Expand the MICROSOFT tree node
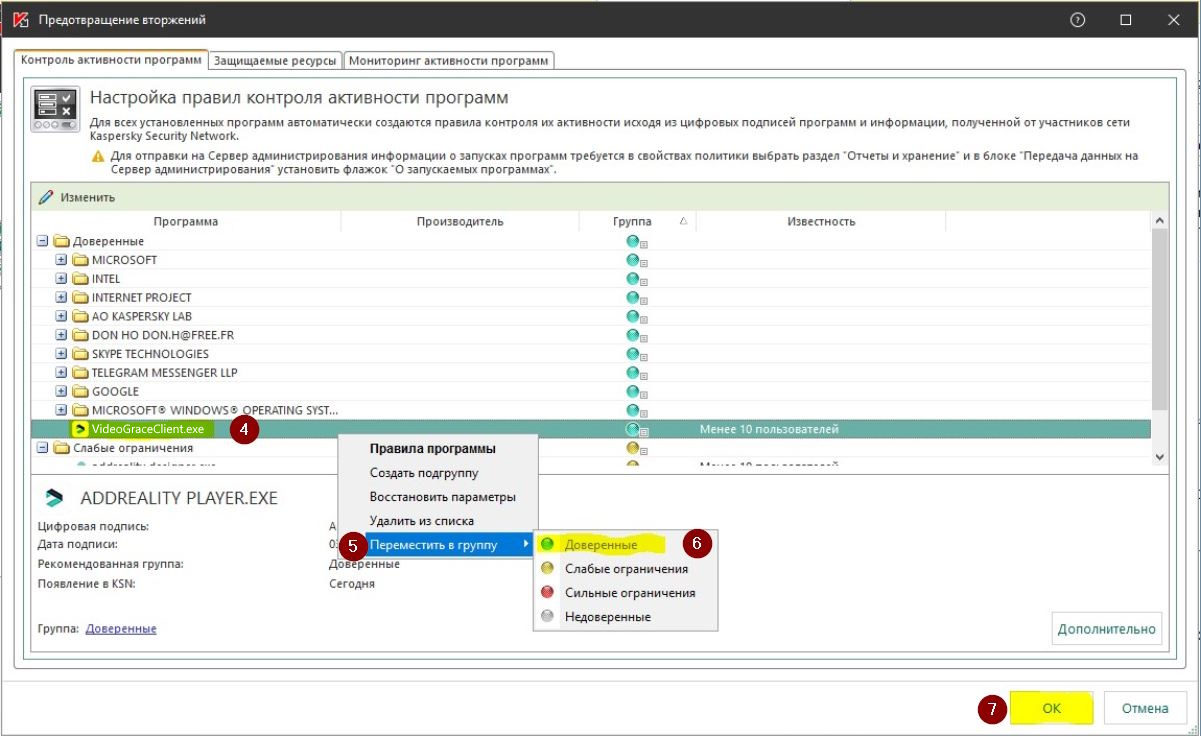This screenshot has width=1201, height=736. pos(59,259)
